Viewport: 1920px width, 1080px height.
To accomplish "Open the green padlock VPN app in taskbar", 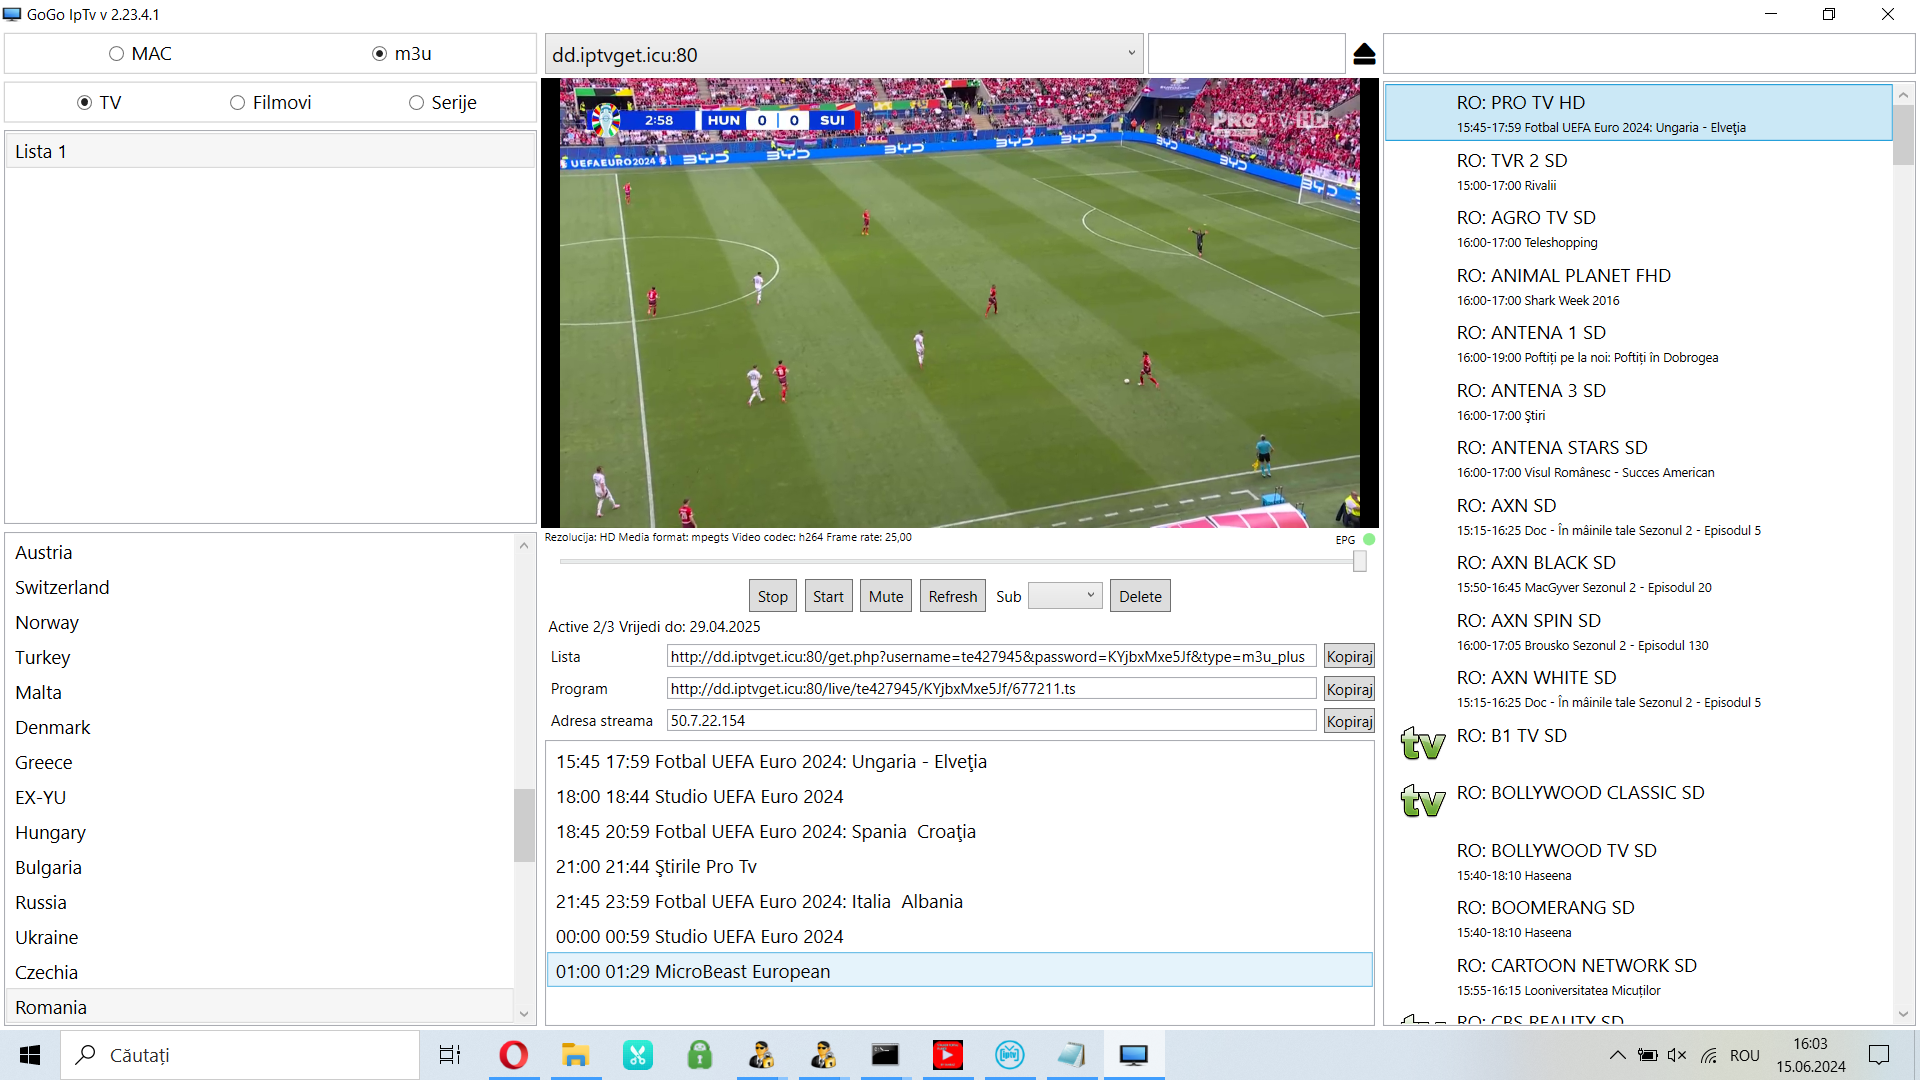I will (x=699, y=1055).
